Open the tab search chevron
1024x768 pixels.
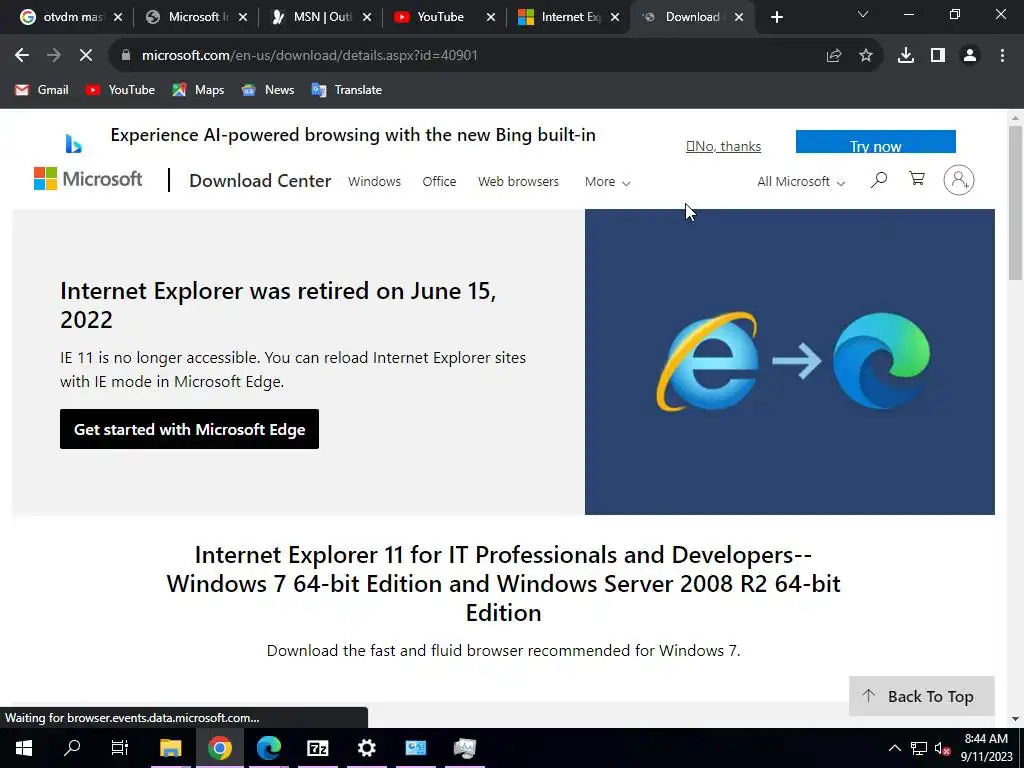[863, 14]
